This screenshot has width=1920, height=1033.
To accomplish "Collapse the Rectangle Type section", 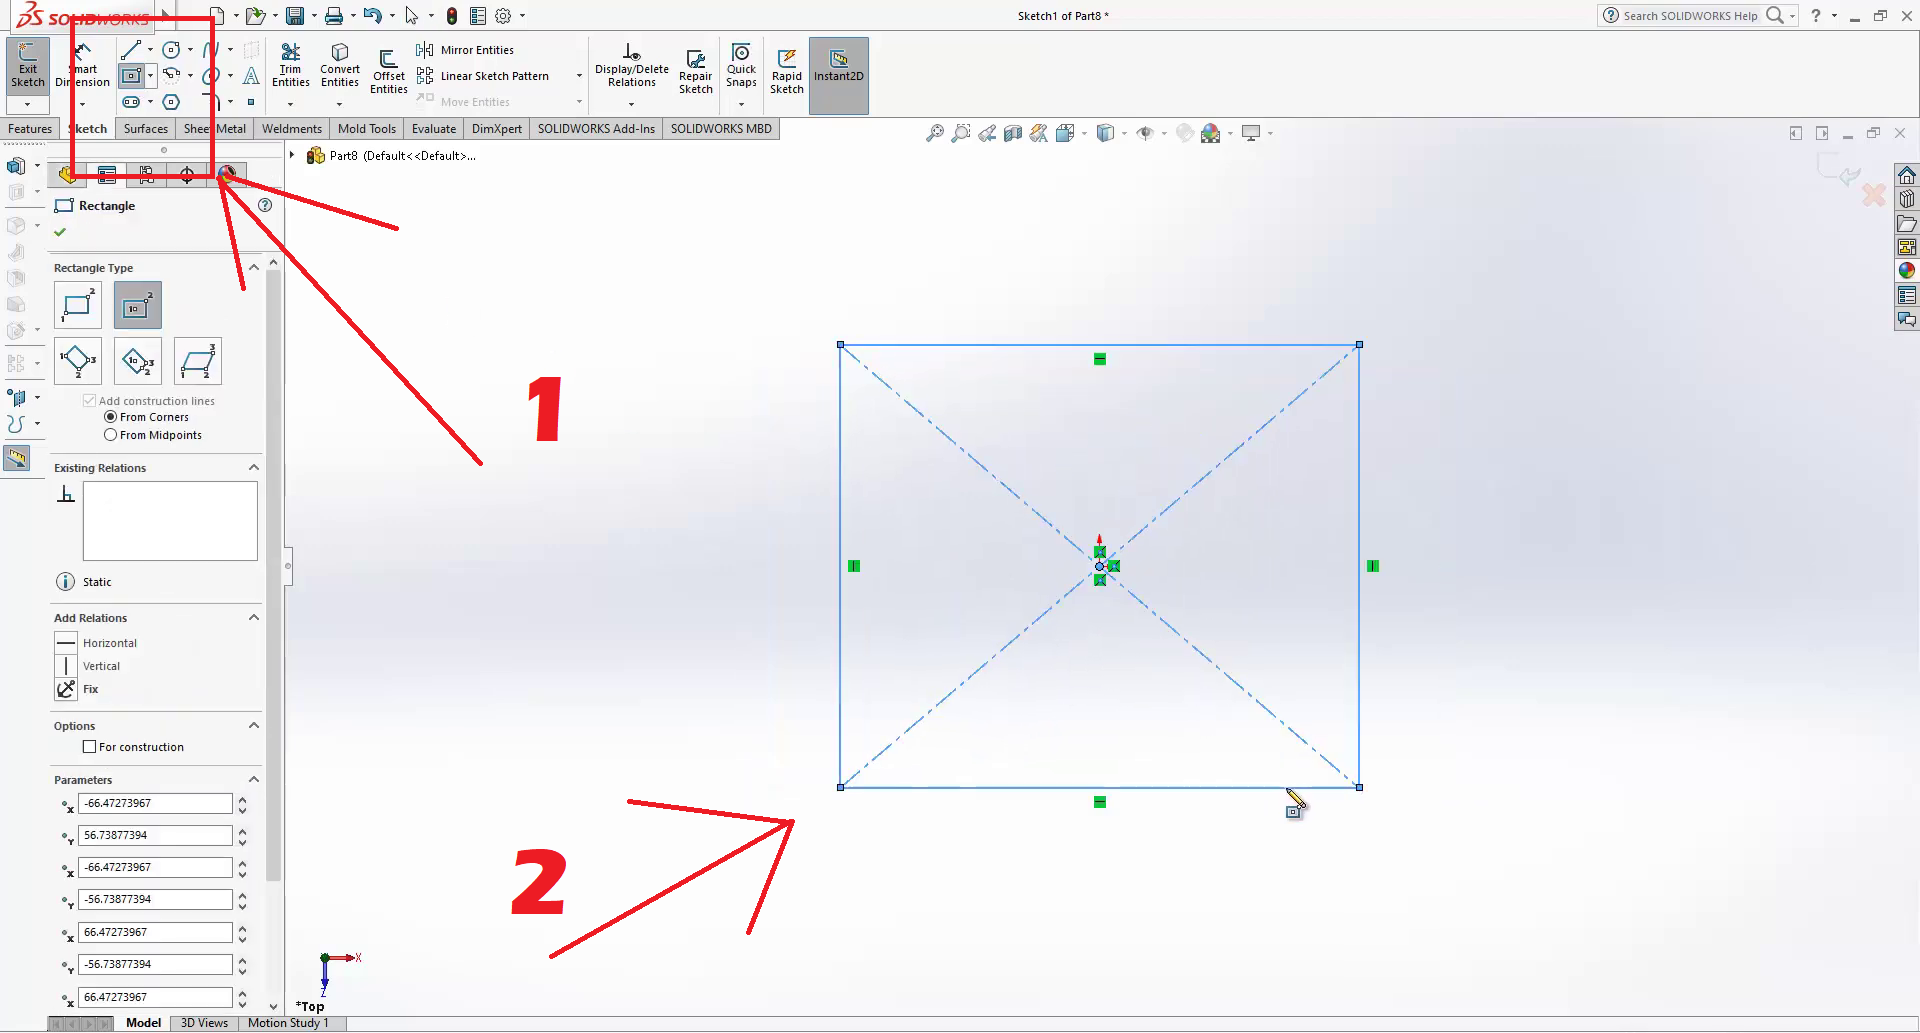I will [x=254, y=268].
